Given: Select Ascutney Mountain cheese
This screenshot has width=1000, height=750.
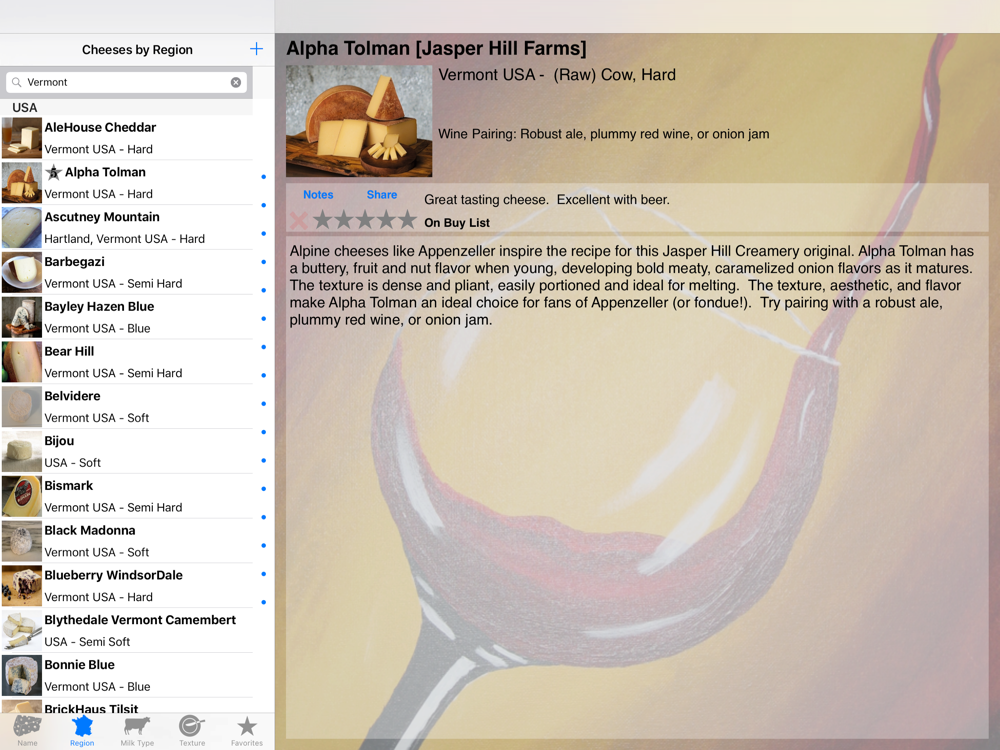Looking at the screenshot, I should point(127,227).
